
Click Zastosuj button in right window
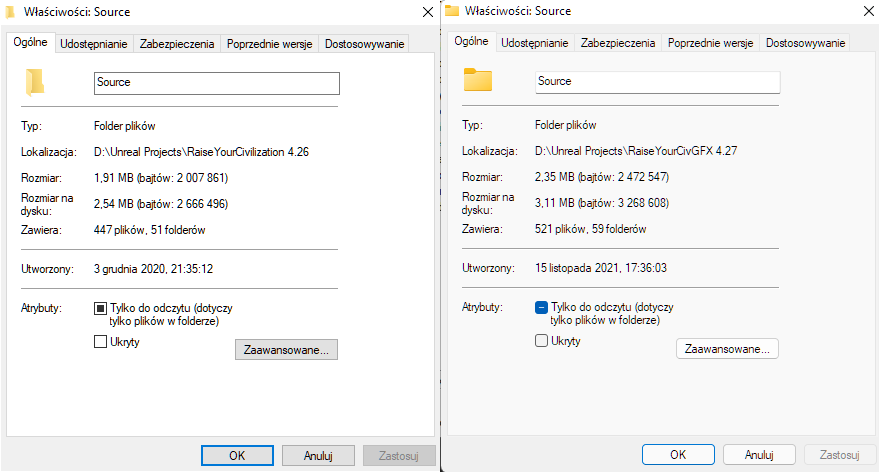840,455
